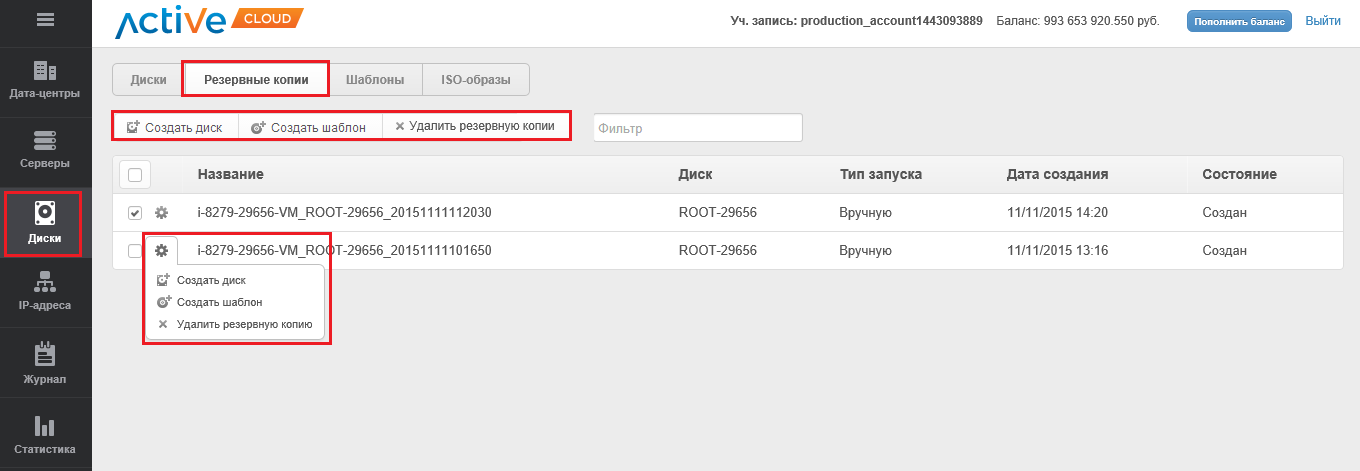This screenshot has width=1360, height=471.
Task: Open the hamburger menu in sidebar
Action: coord(45,19)
